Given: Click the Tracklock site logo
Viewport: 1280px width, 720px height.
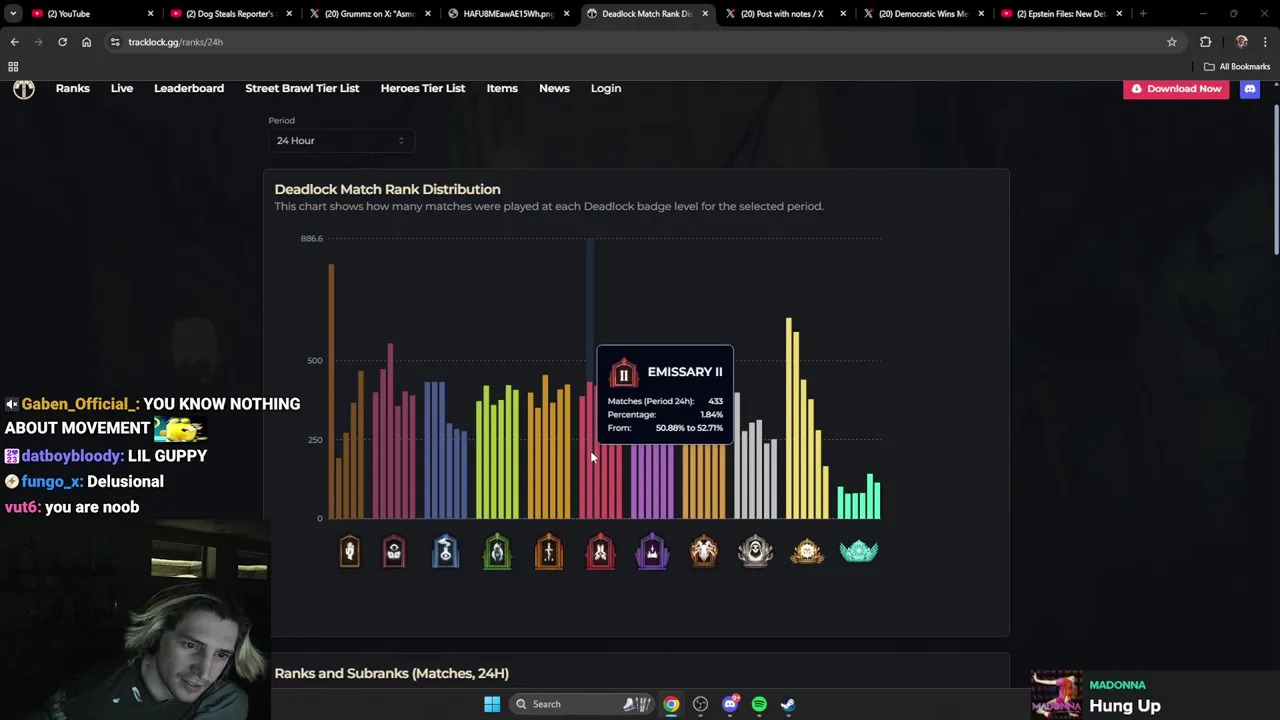Looking at the screenshot, I should point(24,89).
